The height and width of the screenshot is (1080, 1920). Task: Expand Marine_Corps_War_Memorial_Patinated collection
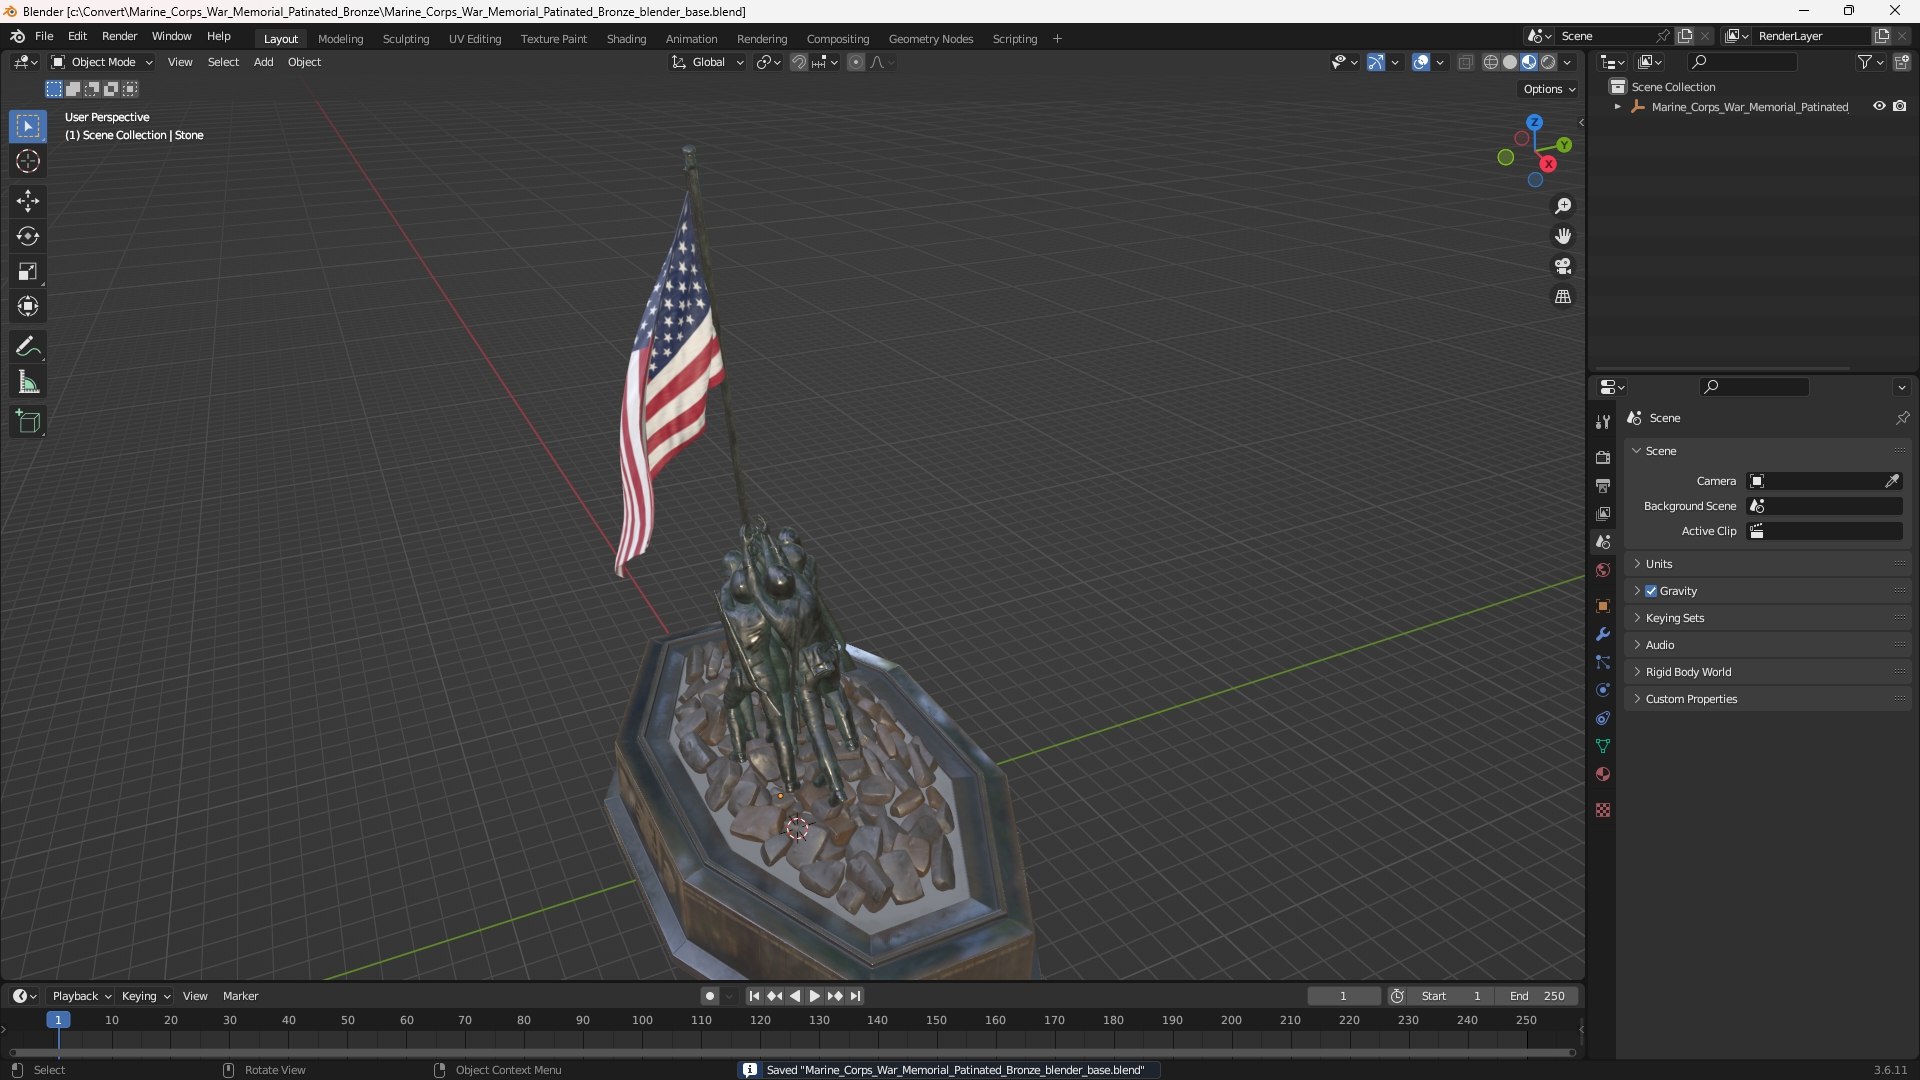click(x=1617, y=107)
